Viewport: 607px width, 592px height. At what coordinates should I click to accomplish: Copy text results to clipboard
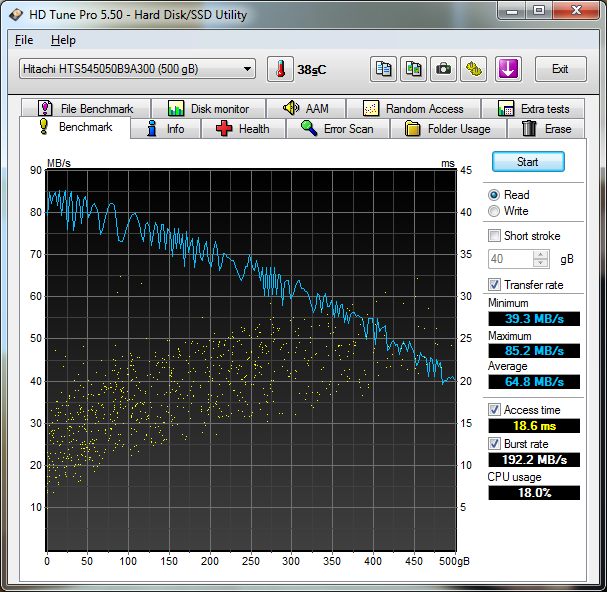[383, 69]
